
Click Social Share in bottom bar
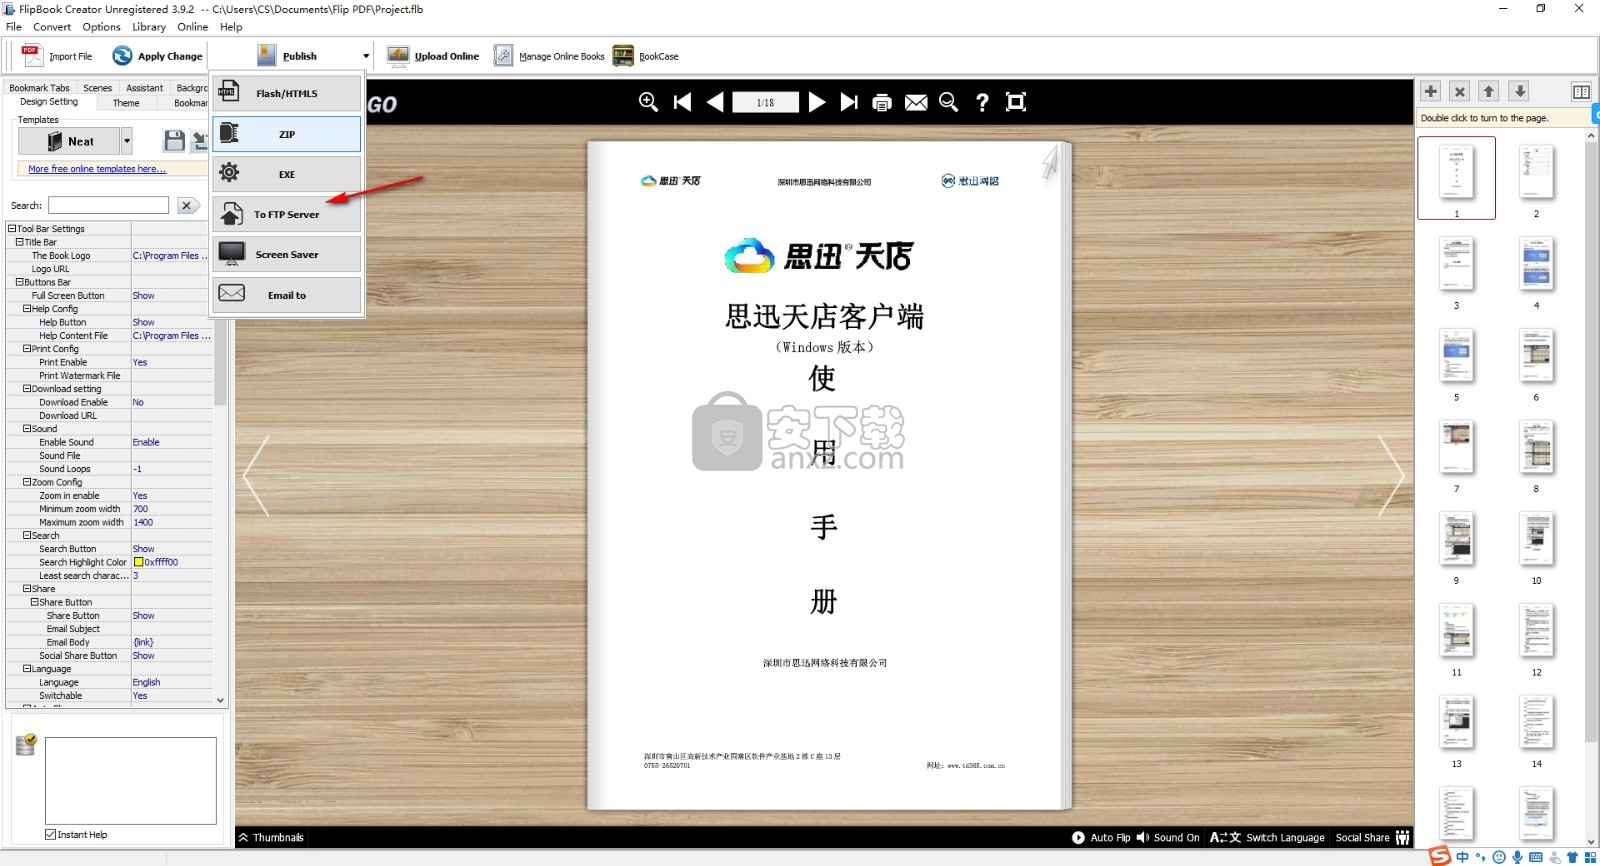click(1372, 838)
